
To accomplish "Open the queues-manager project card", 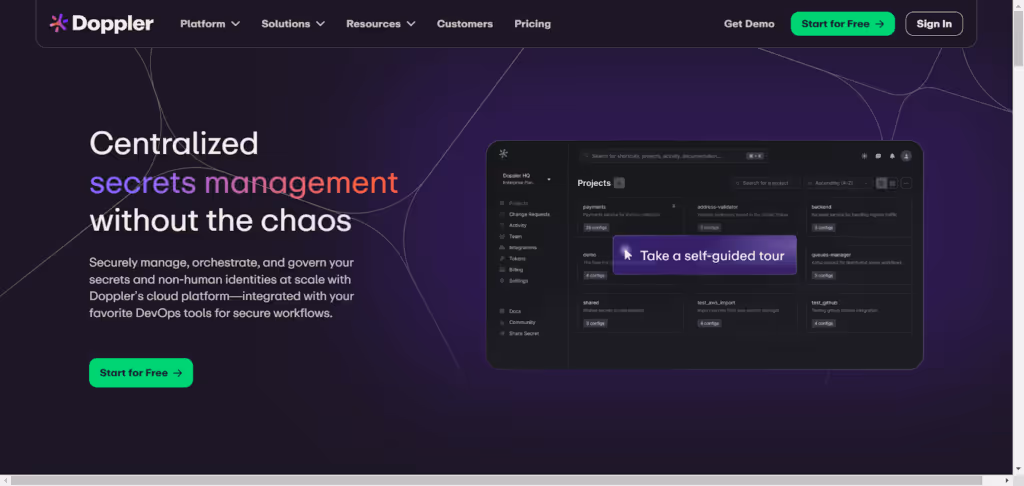I will click(x=859, y=266).
